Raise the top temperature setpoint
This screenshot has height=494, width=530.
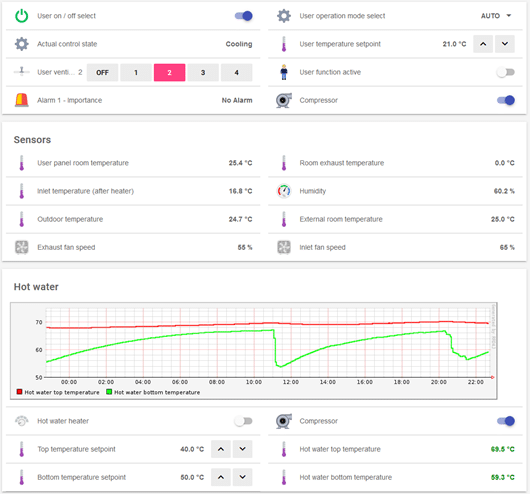point(221,449)
